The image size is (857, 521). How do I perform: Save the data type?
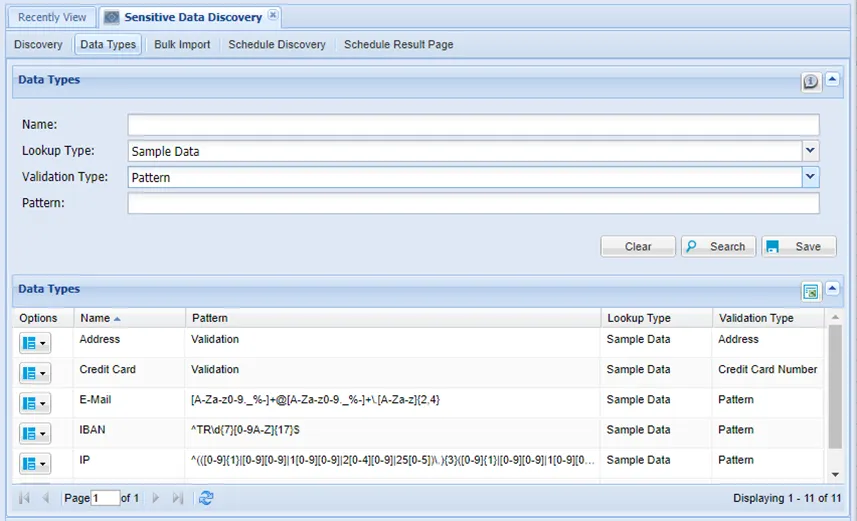(799, 247)
